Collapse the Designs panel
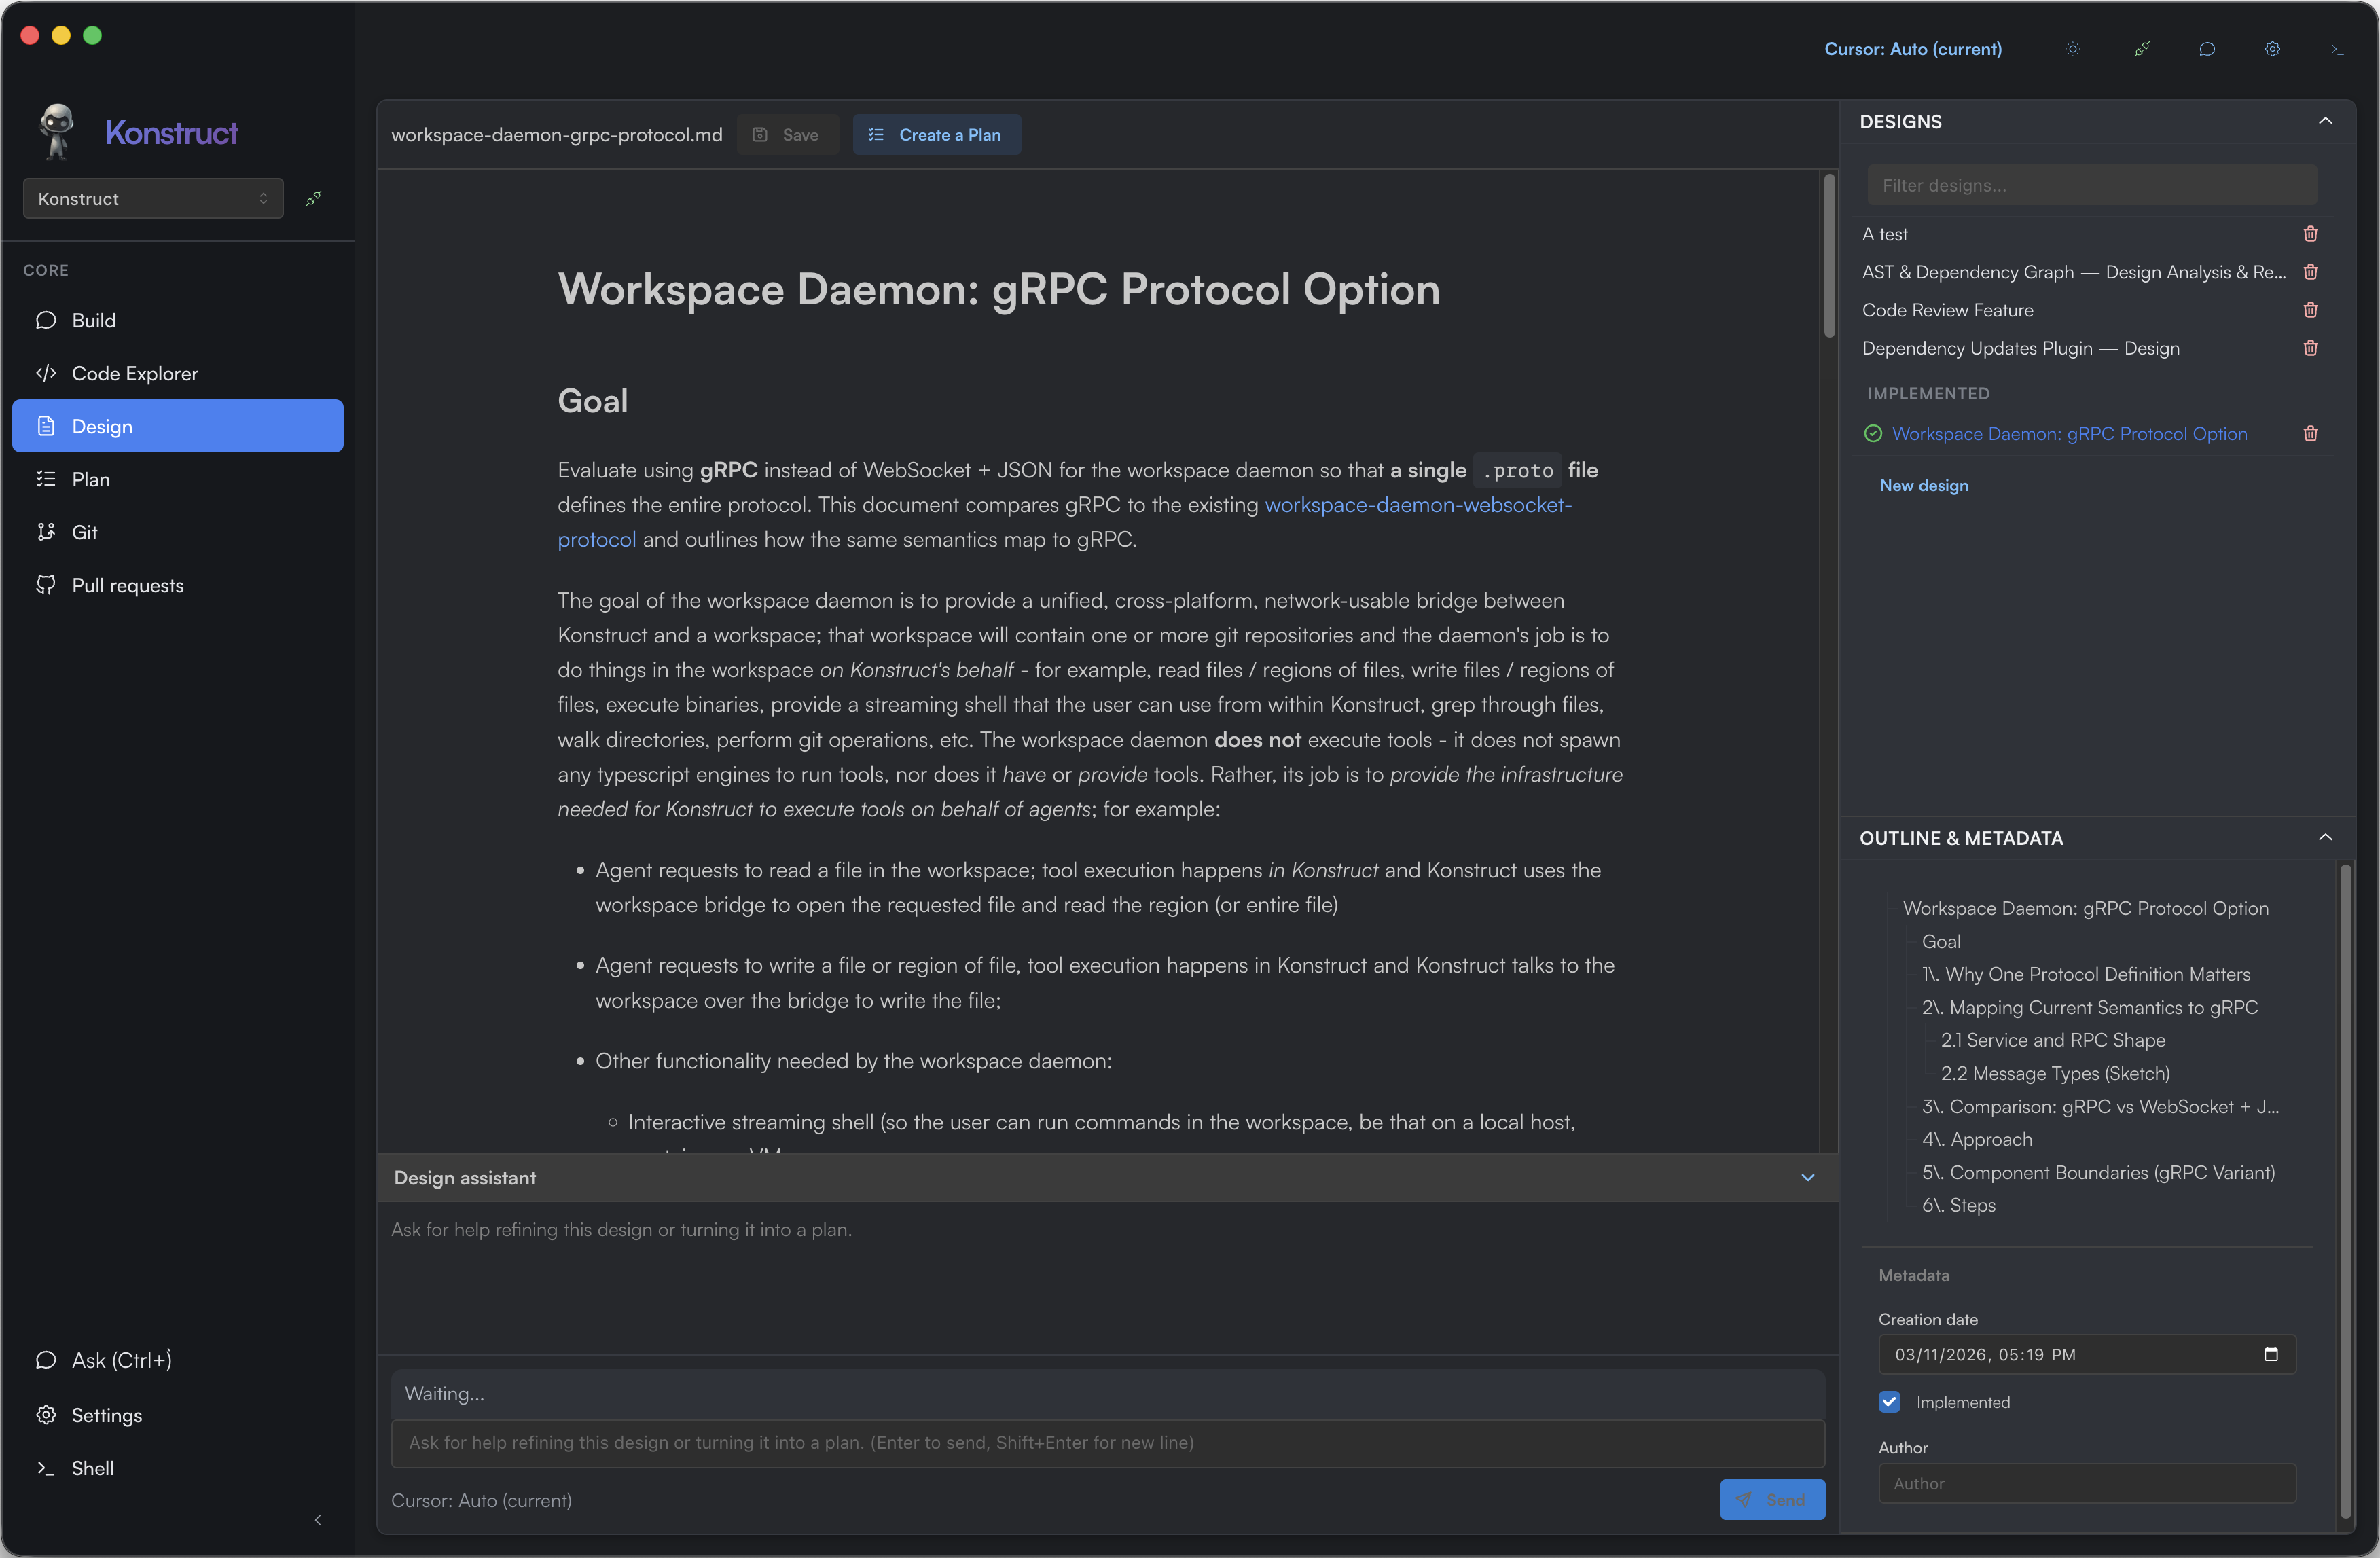 coord(2325,121)
